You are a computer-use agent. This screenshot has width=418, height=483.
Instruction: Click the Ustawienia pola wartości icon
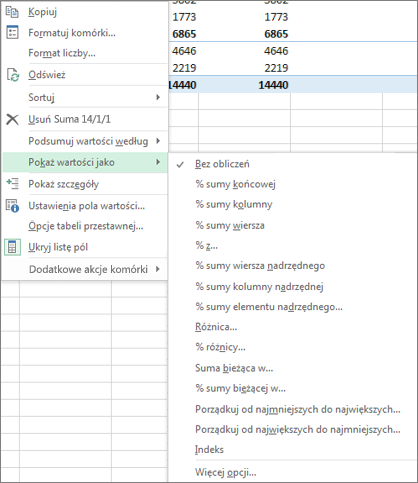click(x=12, y=206)
